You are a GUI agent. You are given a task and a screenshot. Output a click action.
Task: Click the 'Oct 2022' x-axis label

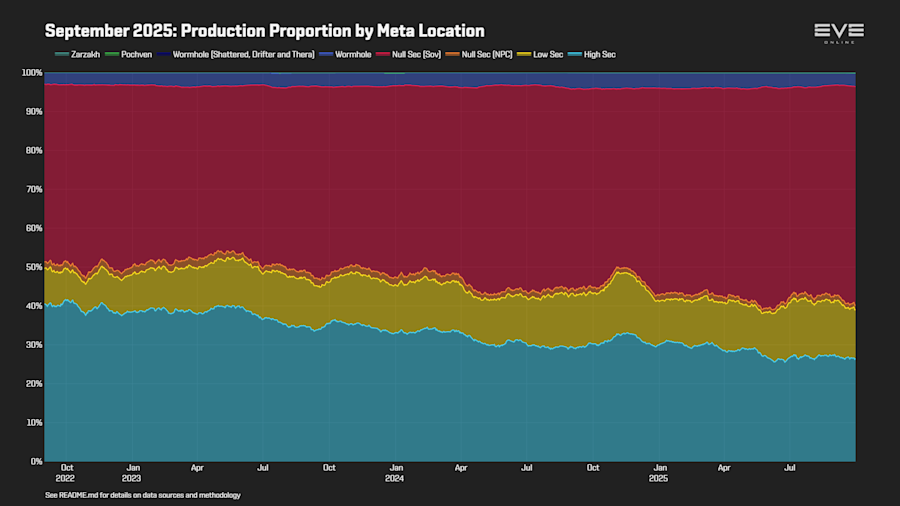pos(65,473)
